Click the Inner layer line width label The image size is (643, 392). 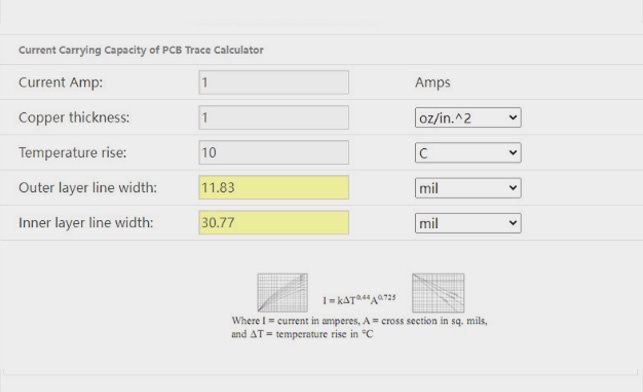tap(86, 223)
